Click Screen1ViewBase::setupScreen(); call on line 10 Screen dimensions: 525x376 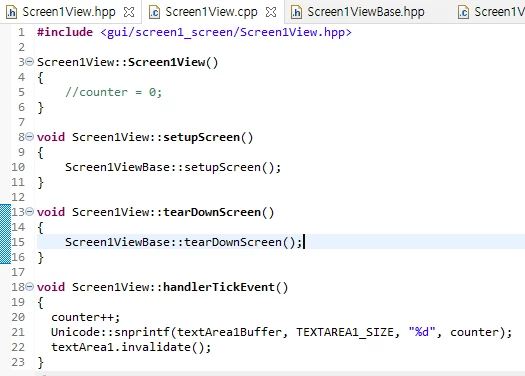point(173,167)
